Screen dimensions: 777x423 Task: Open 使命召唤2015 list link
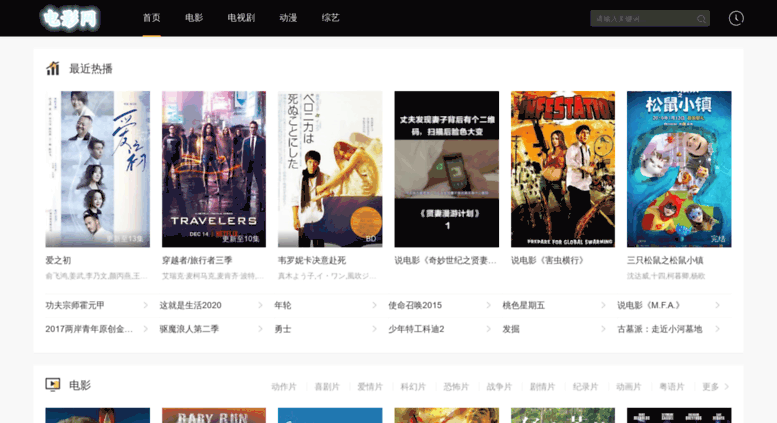(x=415, y=305)
